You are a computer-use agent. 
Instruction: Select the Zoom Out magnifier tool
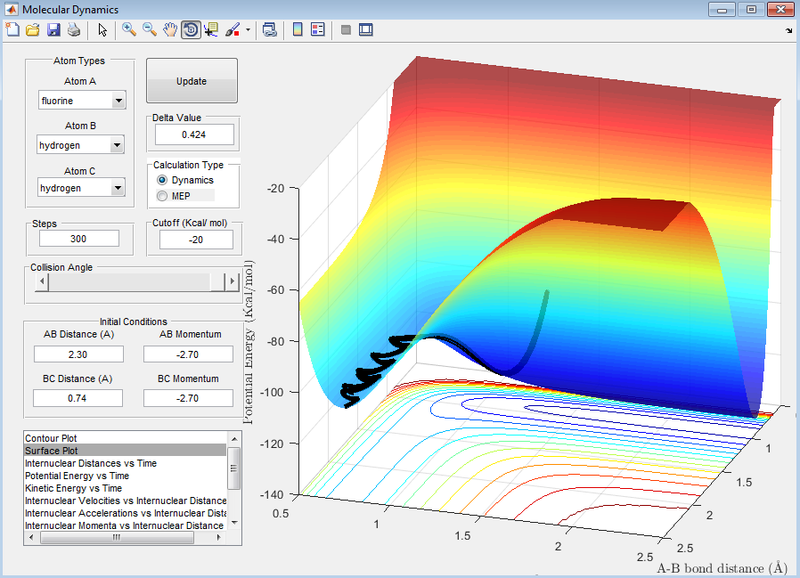[149, 30]
